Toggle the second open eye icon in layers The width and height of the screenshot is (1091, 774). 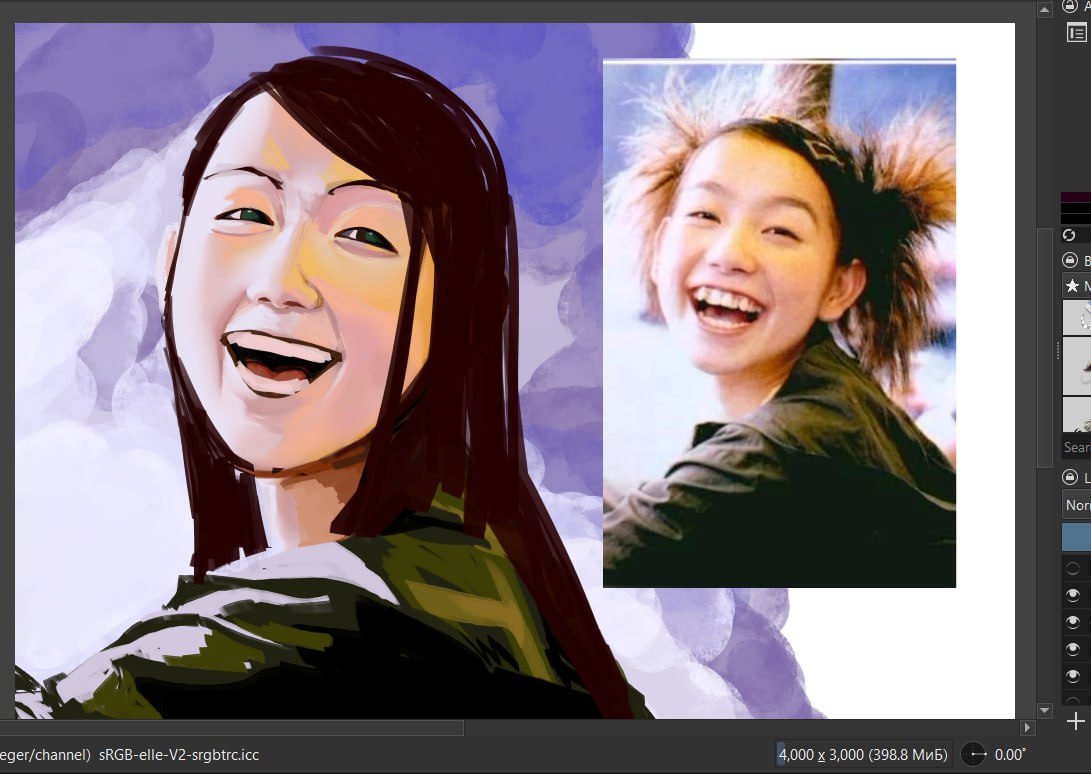1073,622
